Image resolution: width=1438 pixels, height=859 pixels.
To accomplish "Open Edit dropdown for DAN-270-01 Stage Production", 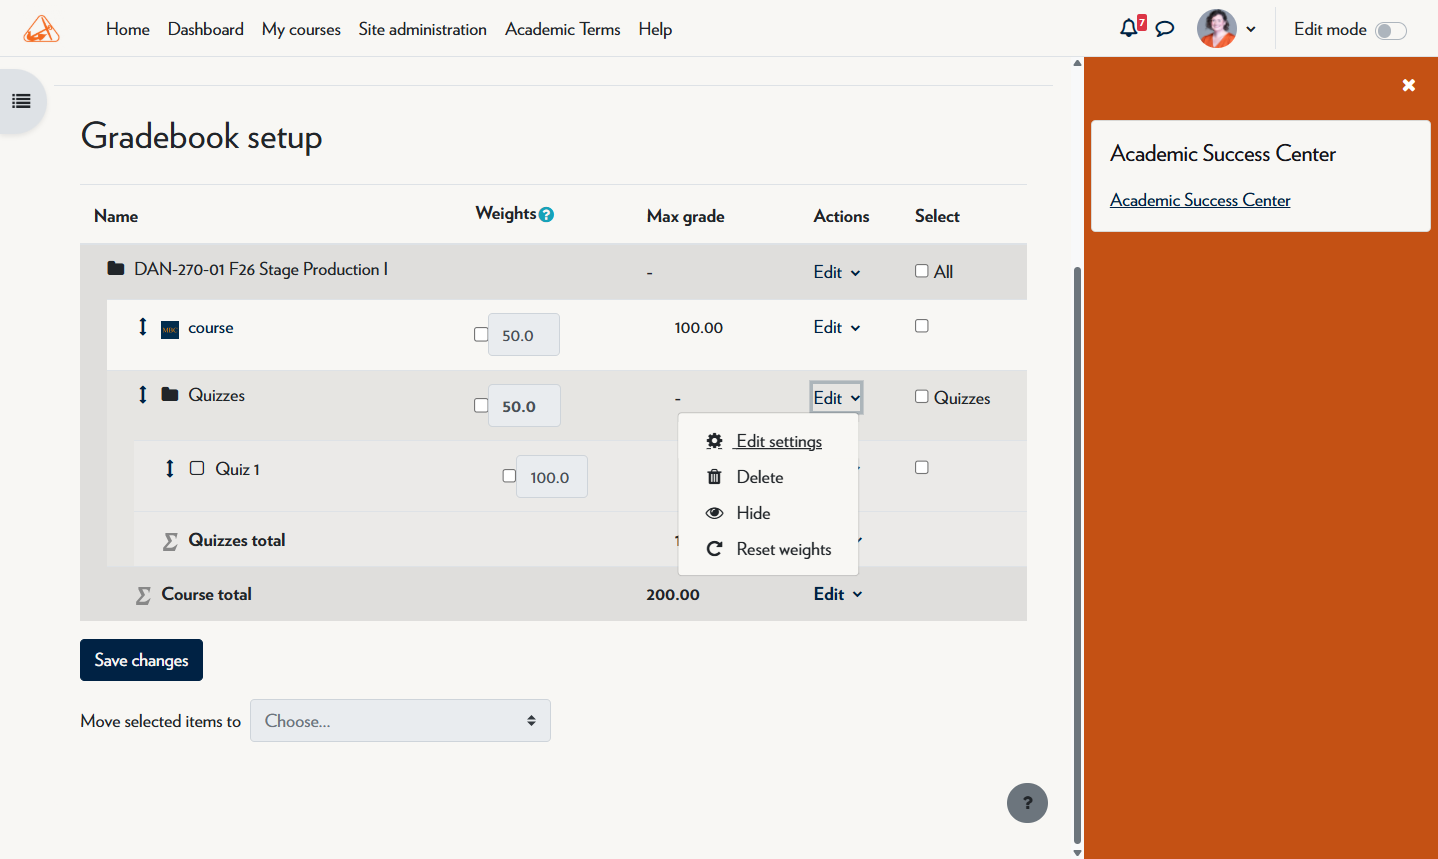I will (x=837, y=272).
